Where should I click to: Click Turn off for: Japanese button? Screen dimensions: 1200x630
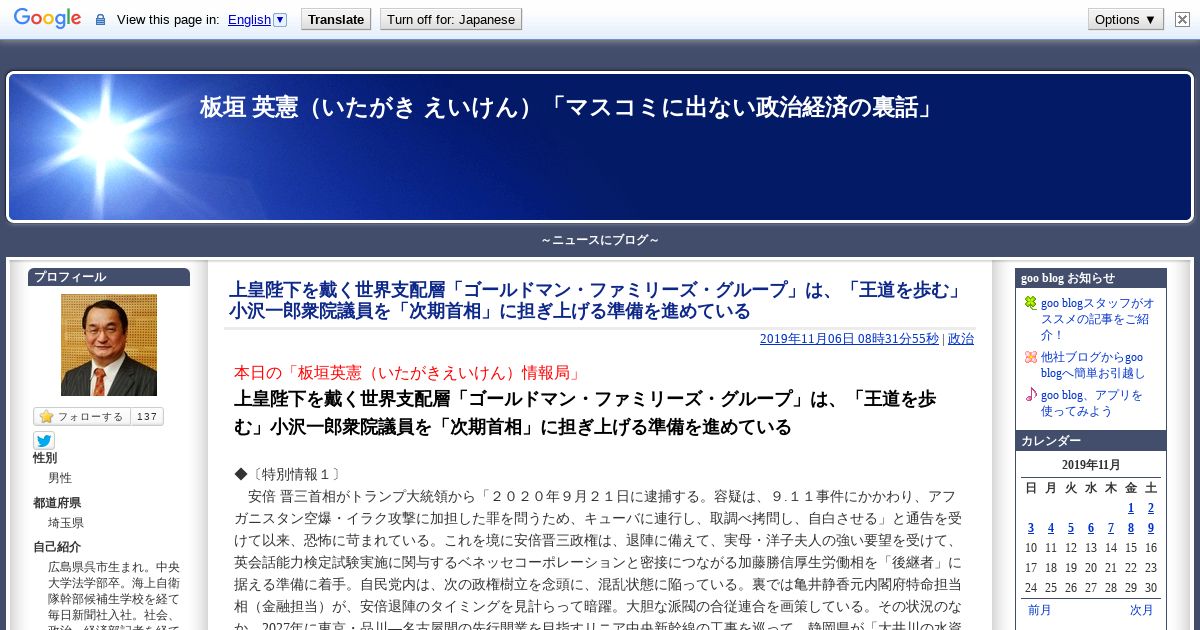451,19
